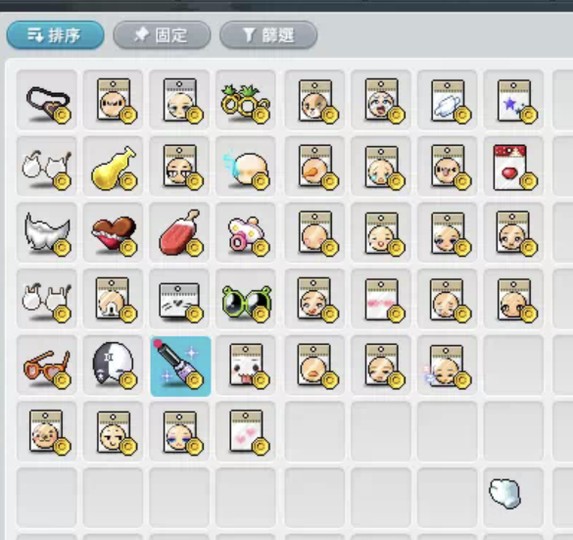The height and width of the screenshot is (540, 573).
Task: Click the empty slot after pink hearts coupon
Action: click(x=315, y=431)
